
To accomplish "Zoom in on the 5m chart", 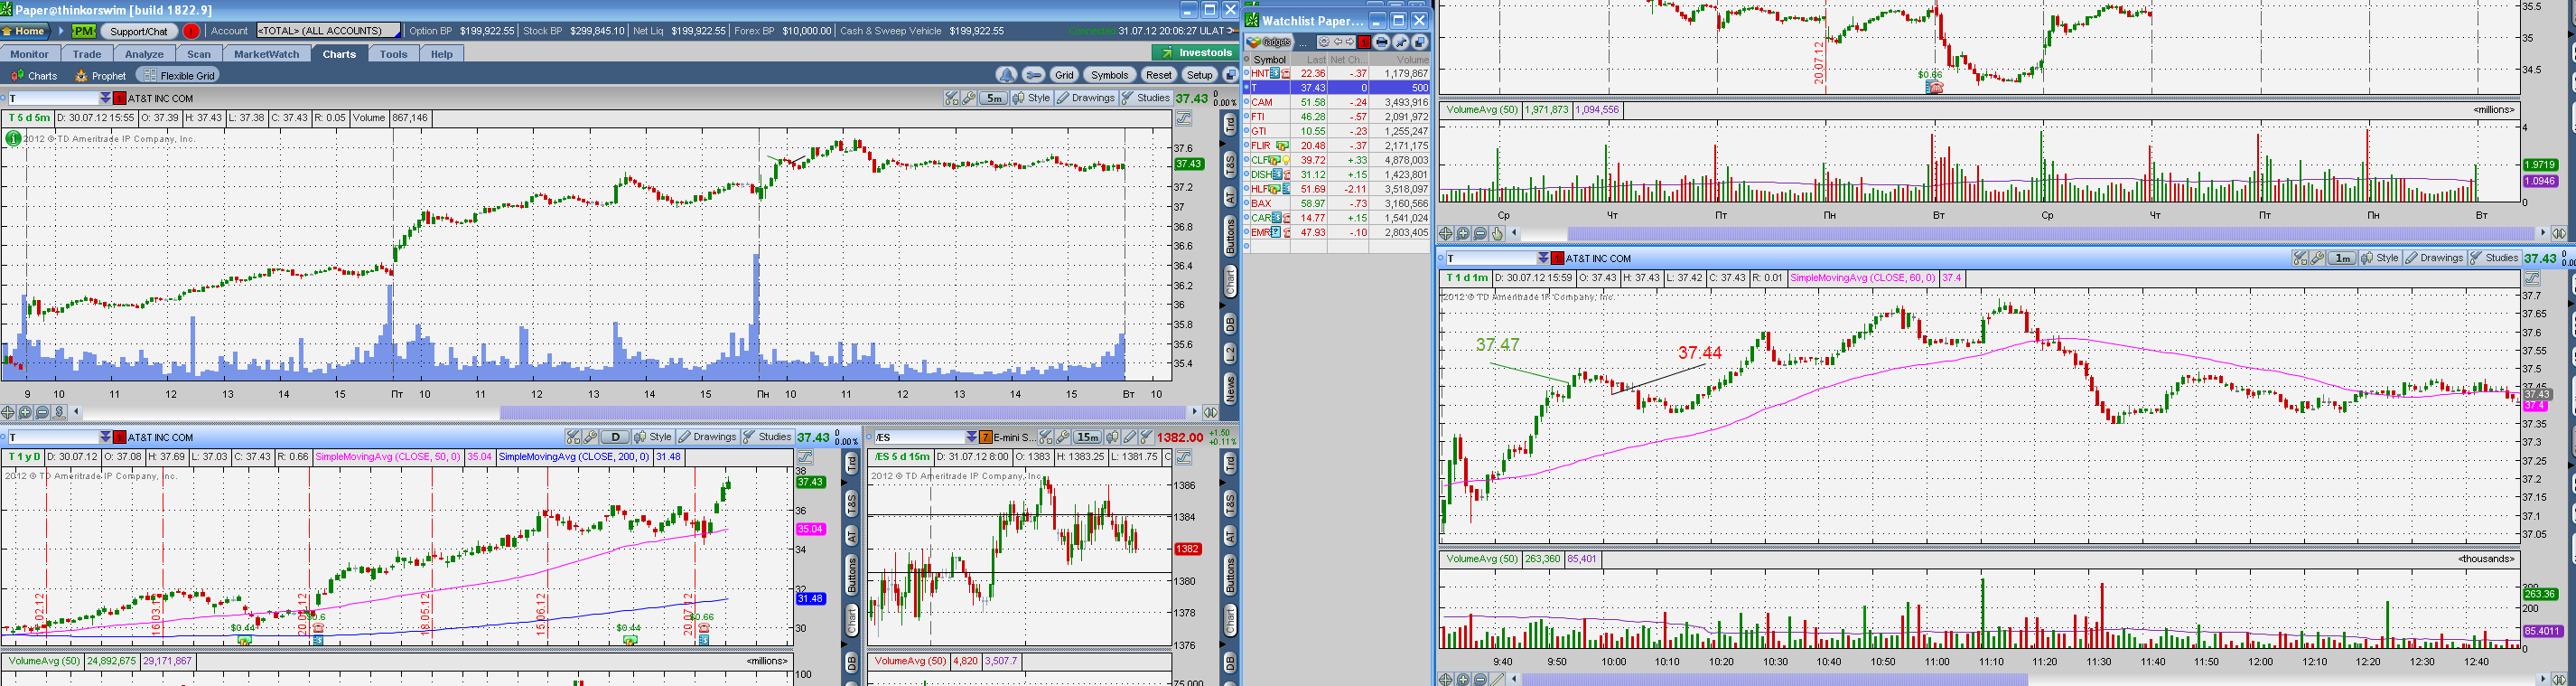I will [25, 412].
